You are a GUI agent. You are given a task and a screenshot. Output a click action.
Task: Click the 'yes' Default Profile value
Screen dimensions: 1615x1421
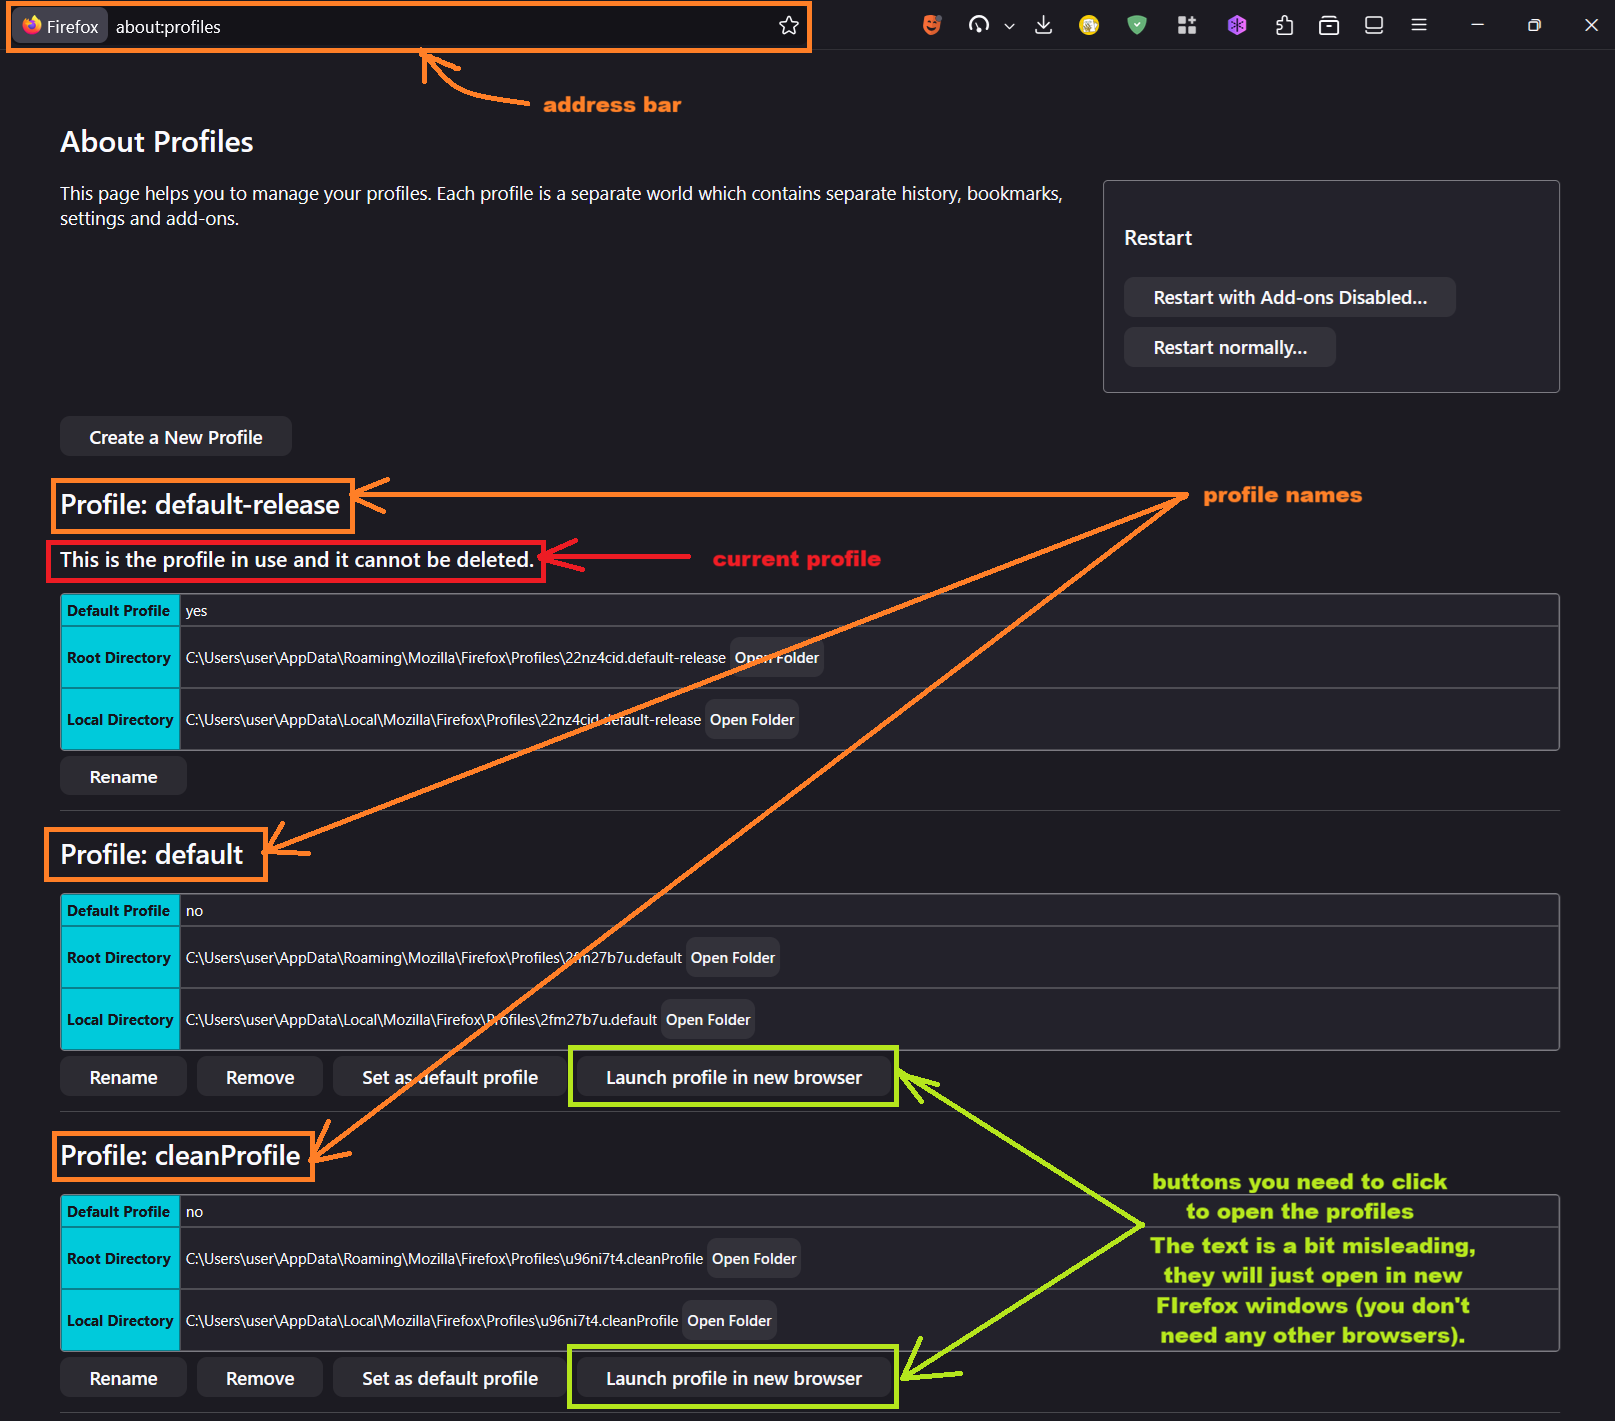196,611
